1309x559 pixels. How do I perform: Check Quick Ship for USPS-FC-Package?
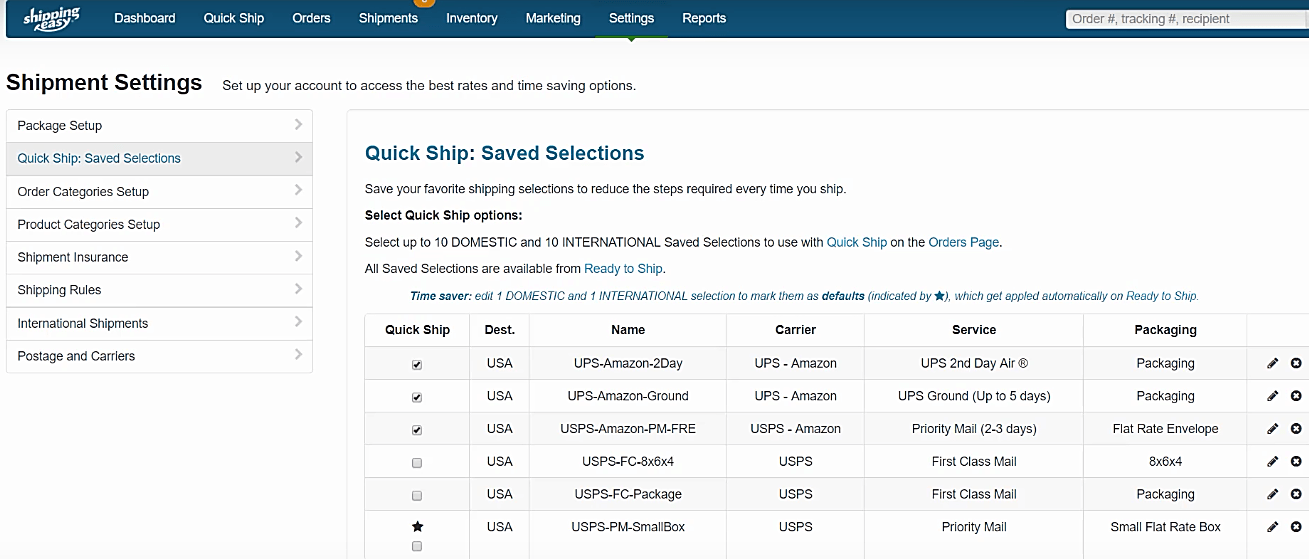pos(417,495)
